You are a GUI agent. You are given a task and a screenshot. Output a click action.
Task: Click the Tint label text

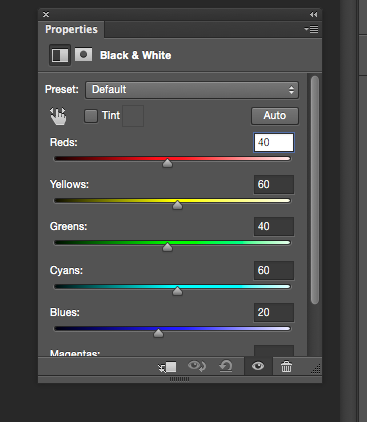tap(111, 115)
